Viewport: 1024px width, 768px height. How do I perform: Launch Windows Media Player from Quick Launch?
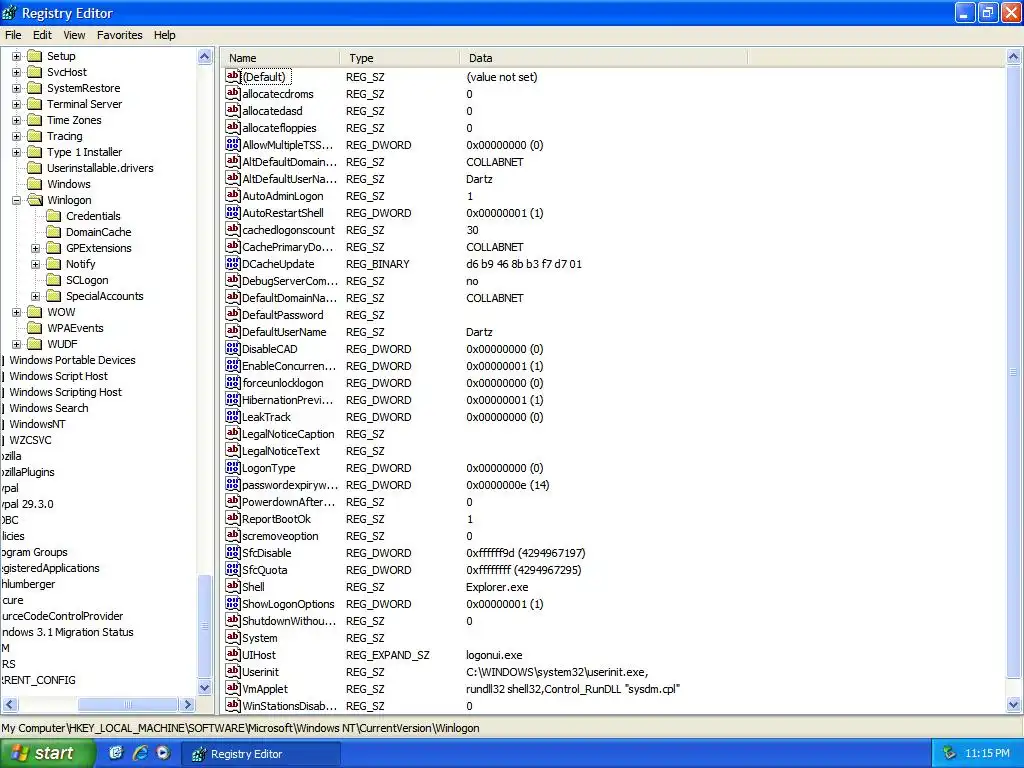tap(163, 753)
